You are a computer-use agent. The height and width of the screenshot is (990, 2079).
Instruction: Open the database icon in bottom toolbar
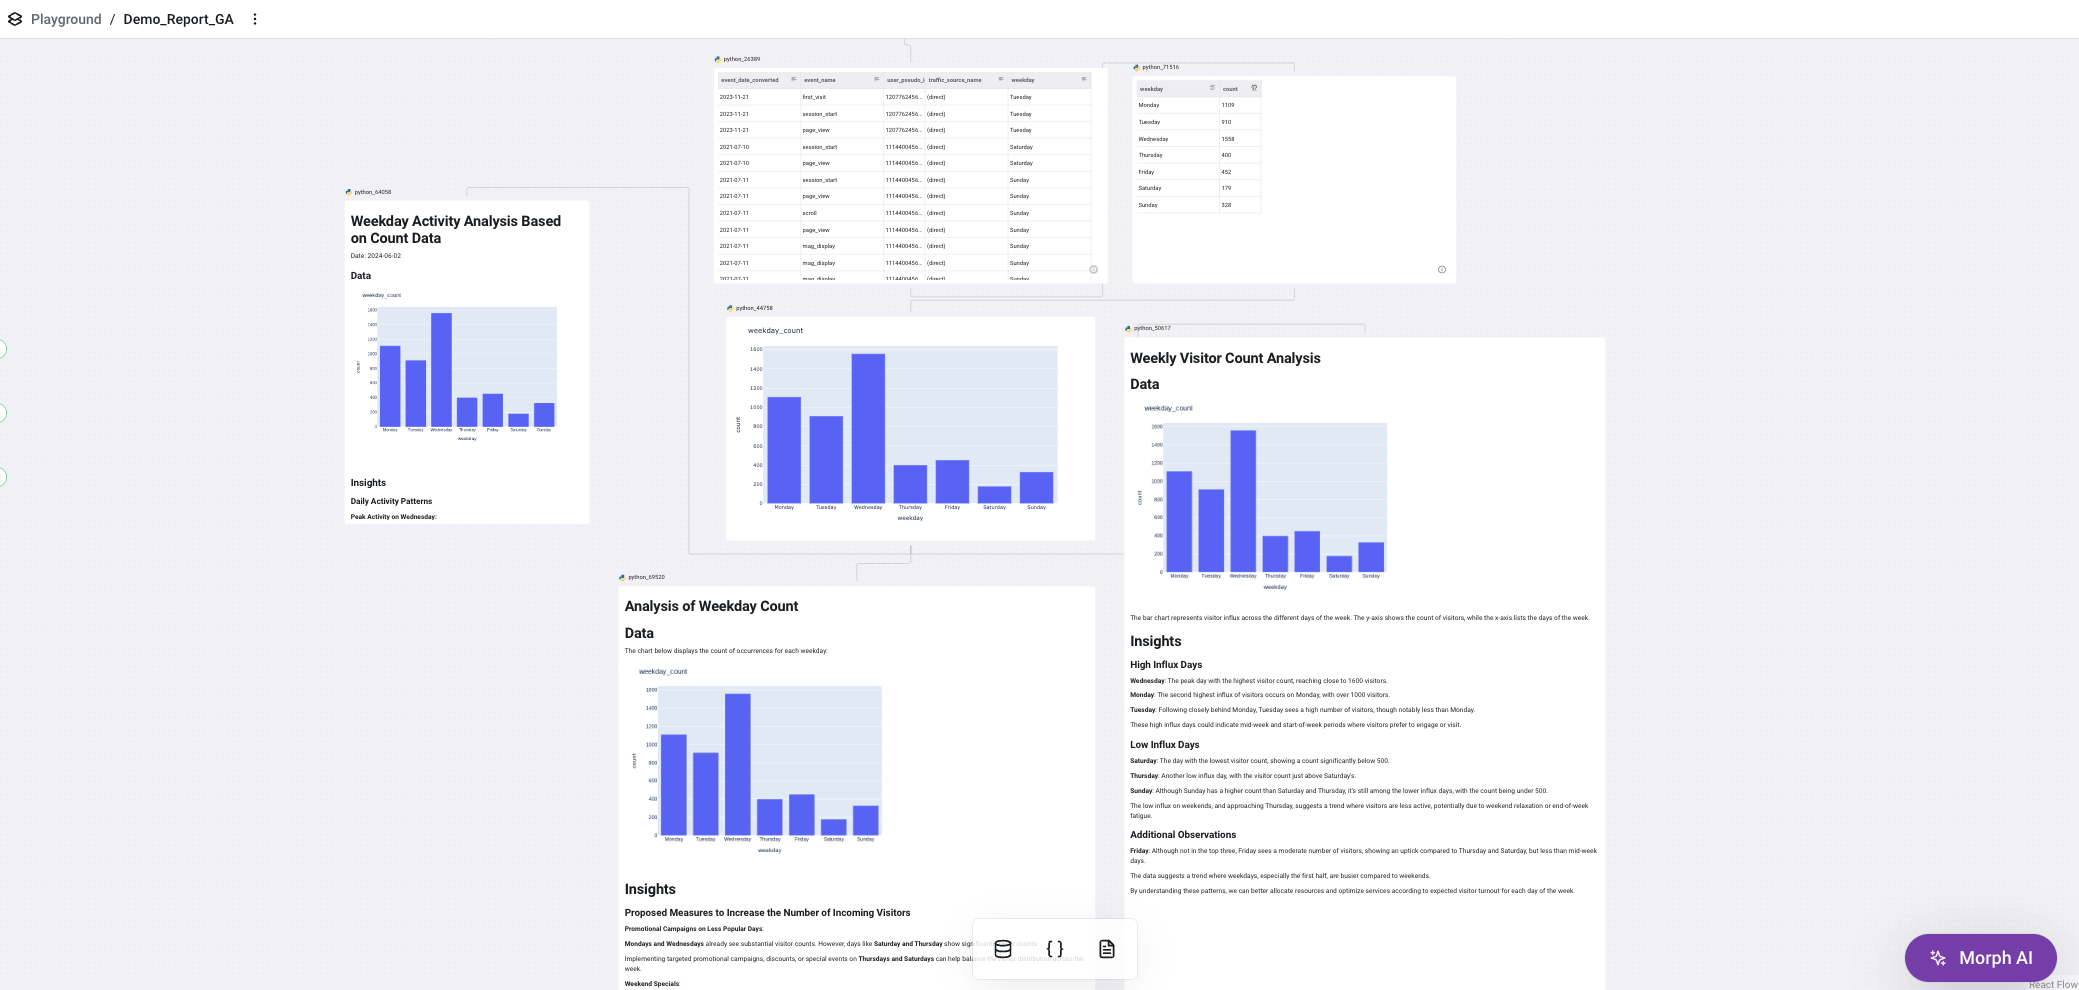click(x=1003, y=949)
